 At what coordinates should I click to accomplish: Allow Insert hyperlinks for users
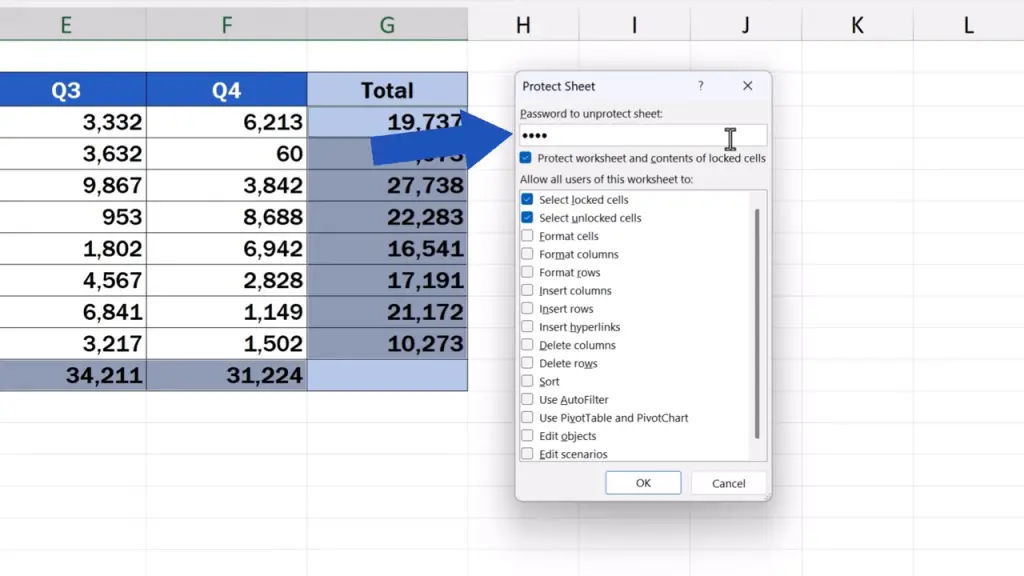pos(528,327)
